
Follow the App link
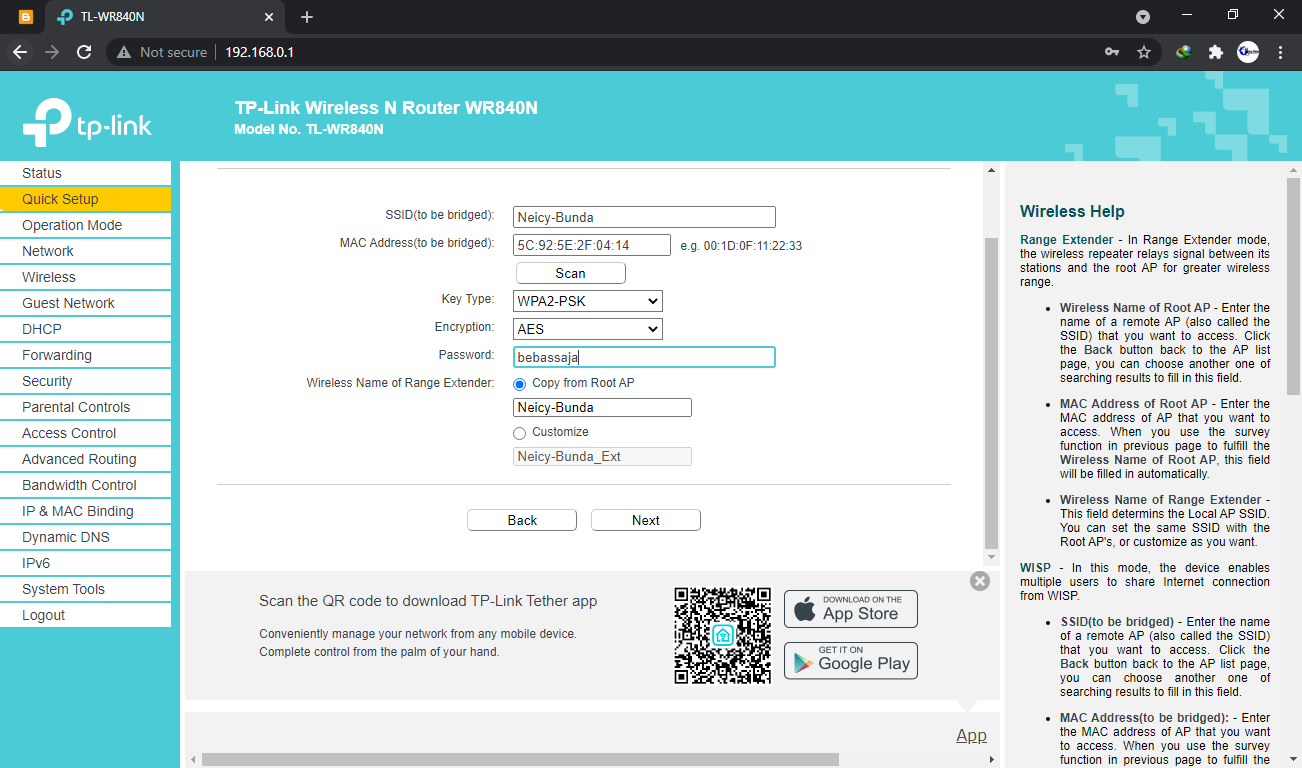pyautogui.click(x=971, y=735)
